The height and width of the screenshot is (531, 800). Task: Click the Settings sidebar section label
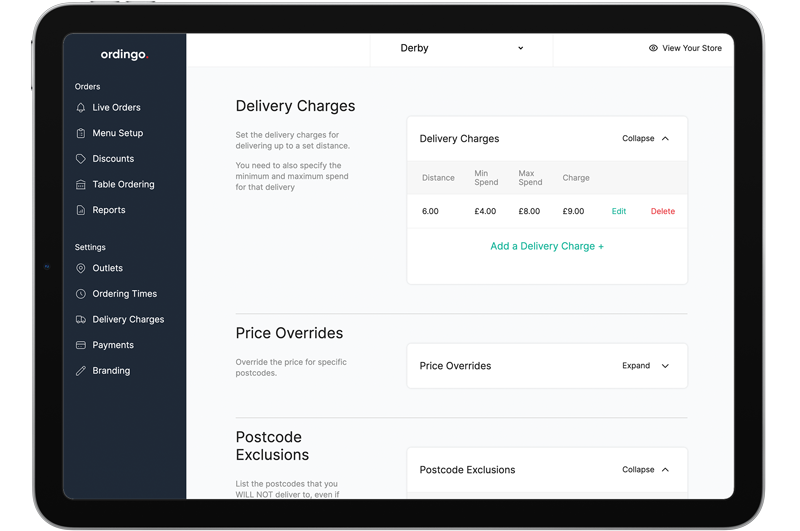[x=90, y=247]
